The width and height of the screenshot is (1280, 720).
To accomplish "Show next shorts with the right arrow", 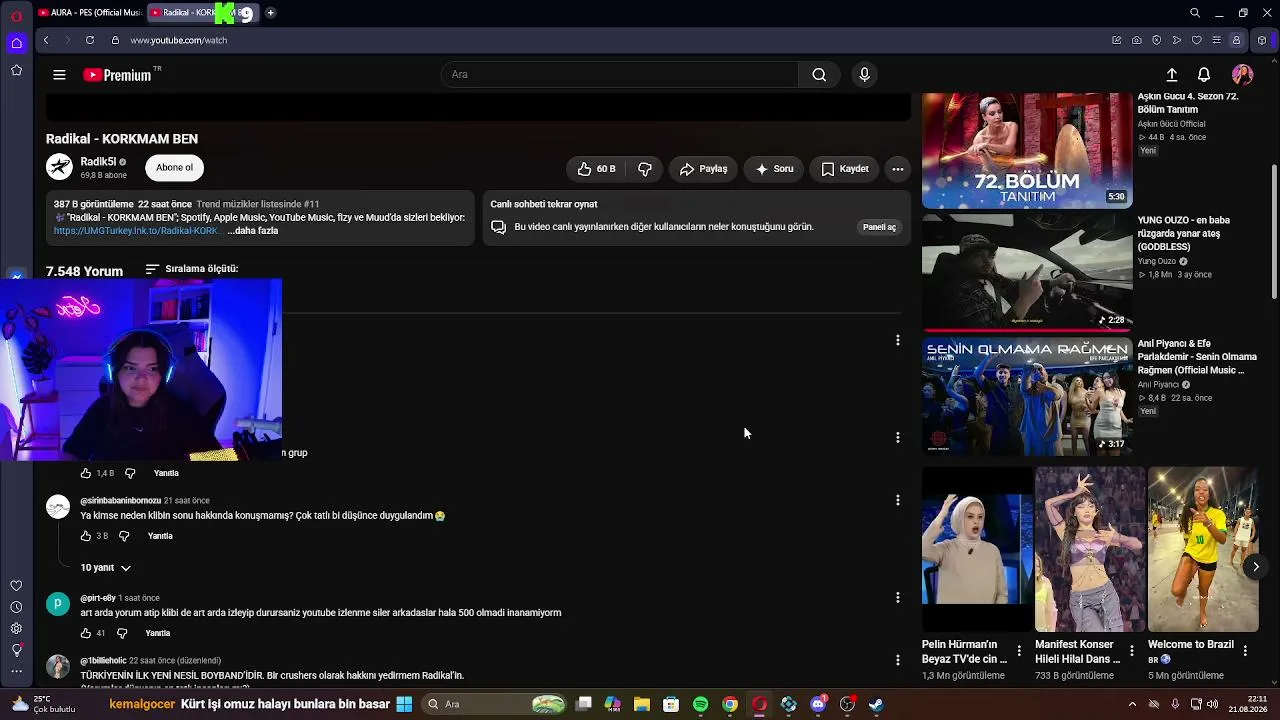I will tap(1256, 567).
